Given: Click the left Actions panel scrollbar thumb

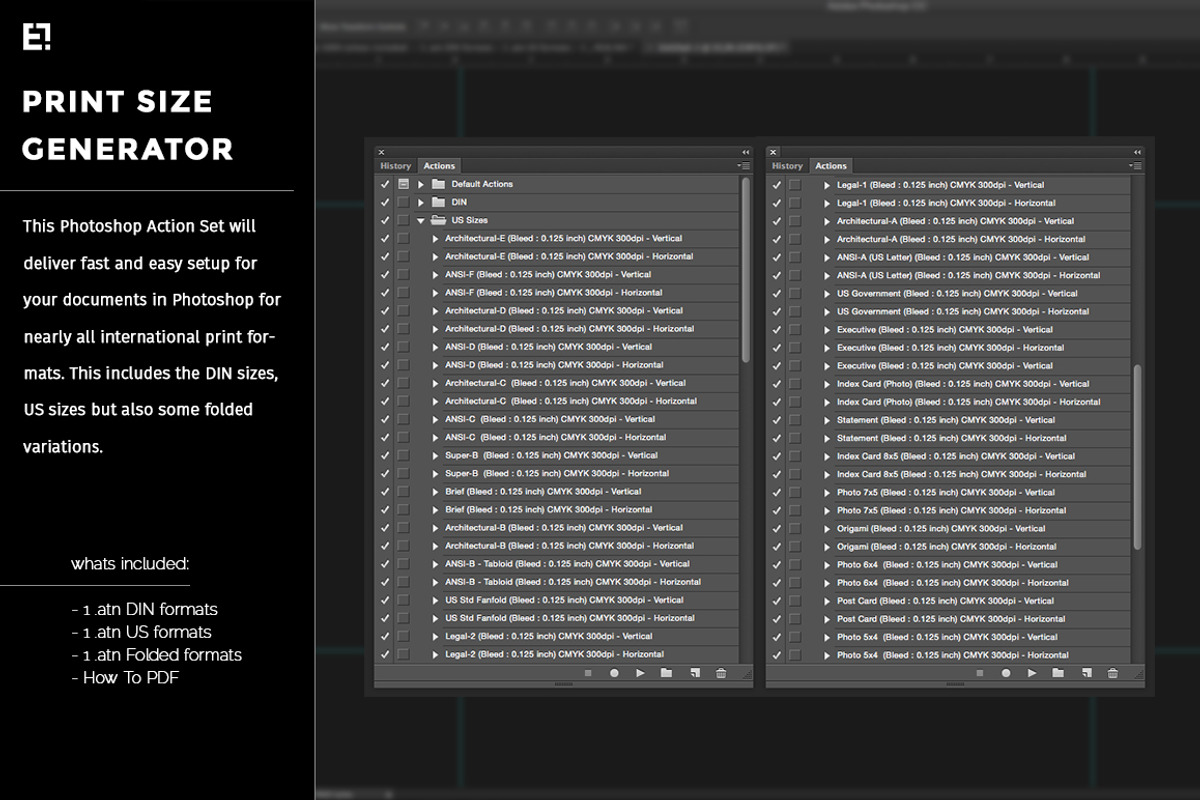Looking at the screenshot, I should point(746,270).
